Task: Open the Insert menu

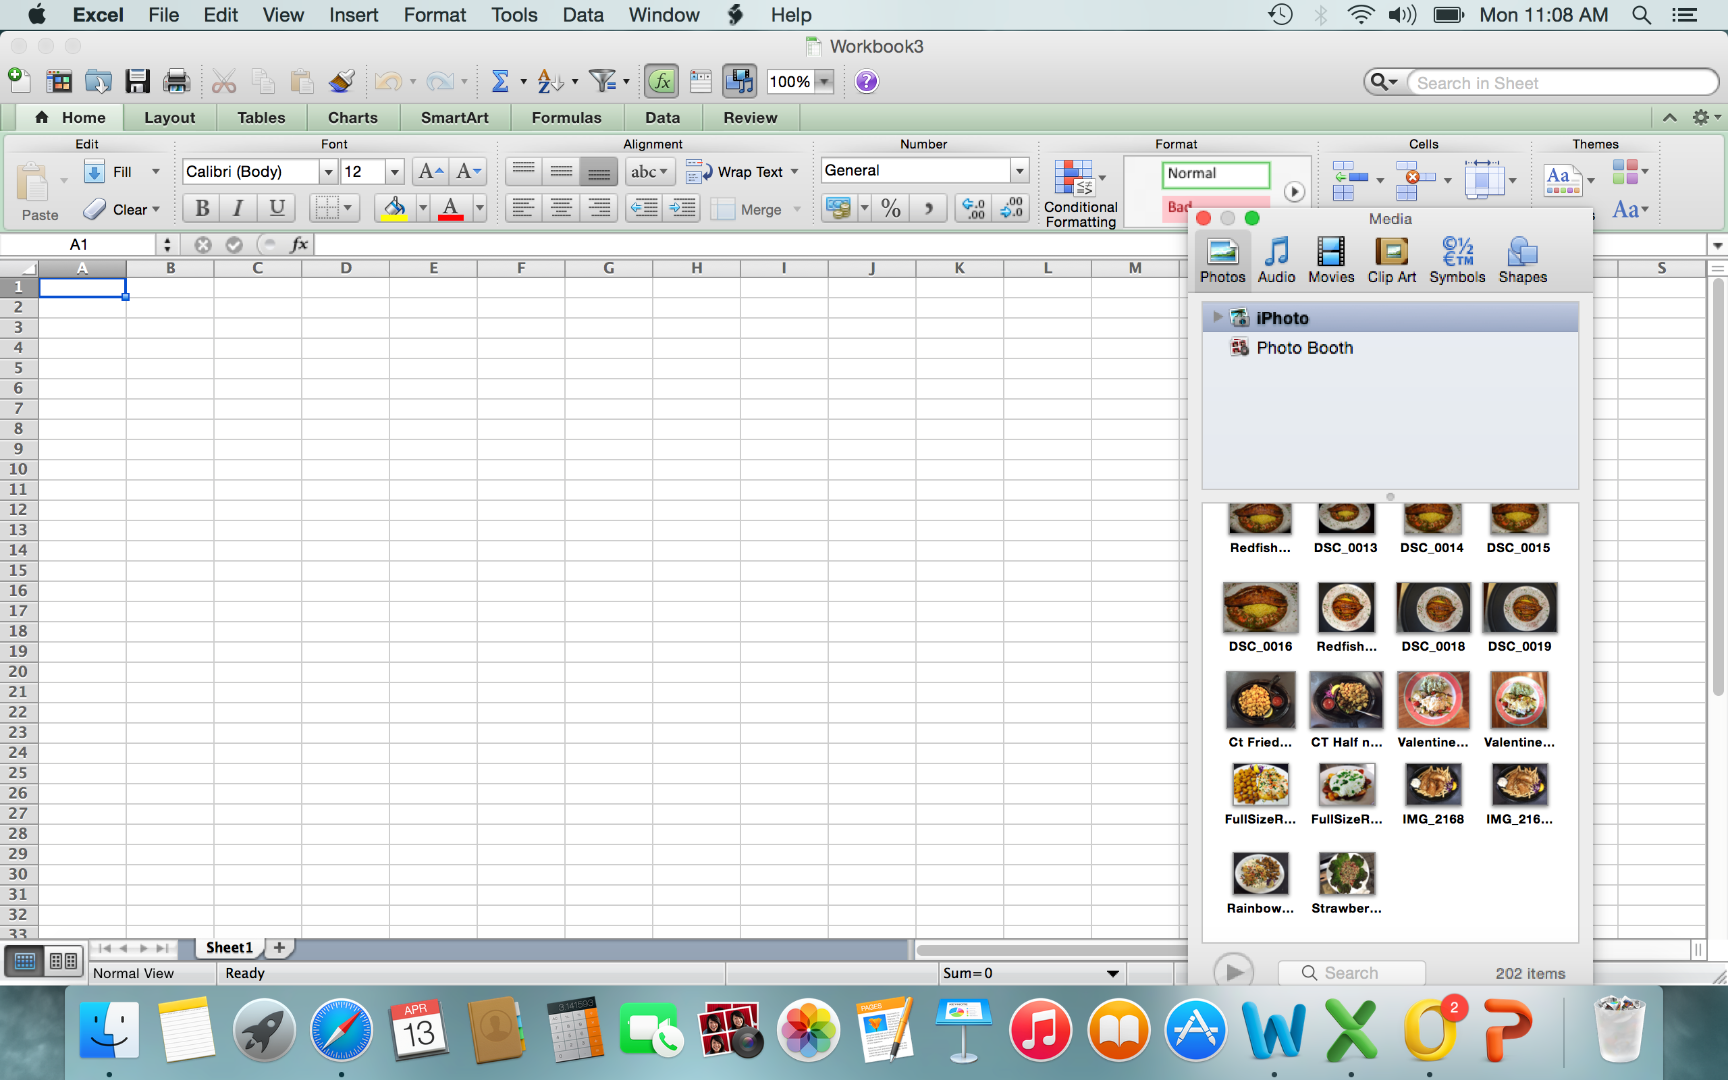Action: [x=354, y=15]
